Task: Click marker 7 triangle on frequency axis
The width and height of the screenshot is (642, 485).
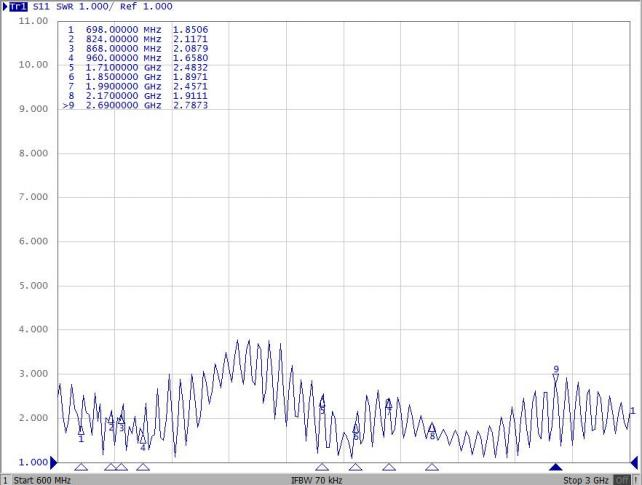Action: (x=389, y=467)
